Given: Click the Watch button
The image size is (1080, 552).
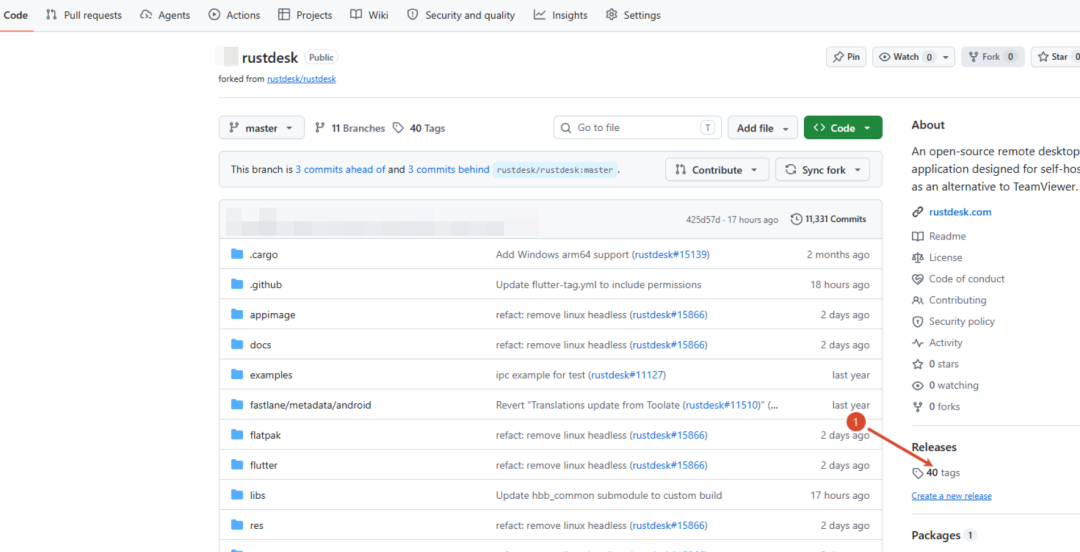Looking at the screenshot, I should pos(906,57).
